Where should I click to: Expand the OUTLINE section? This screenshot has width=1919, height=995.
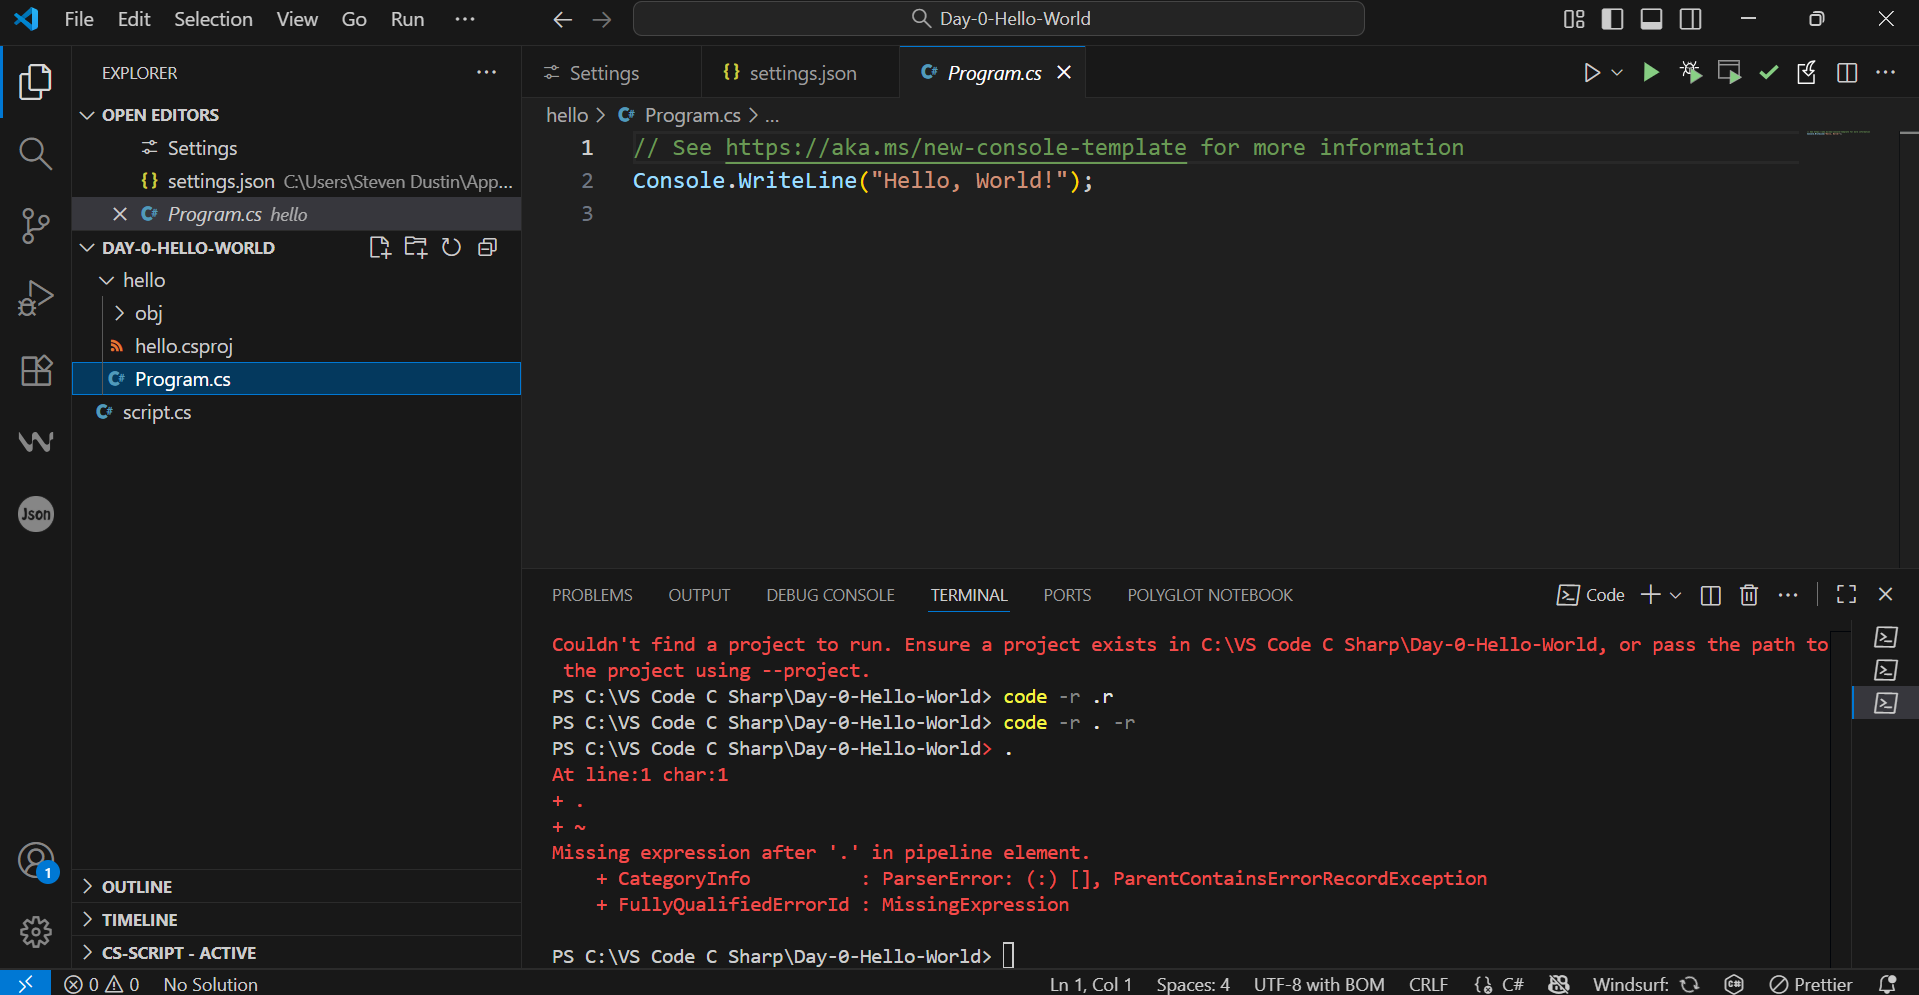pyautogui.click(x=137, y=887)
